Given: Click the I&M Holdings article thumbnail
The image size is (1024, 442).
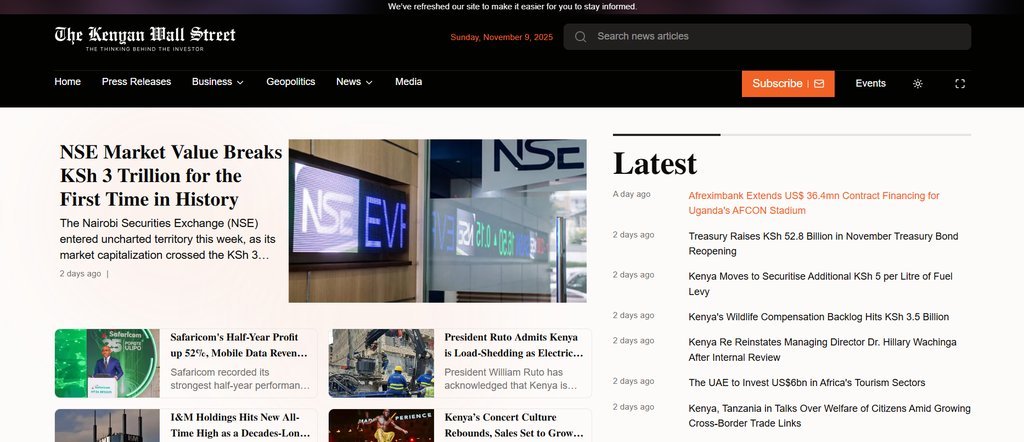Looking at the screenshot, I should click(107, 426).
